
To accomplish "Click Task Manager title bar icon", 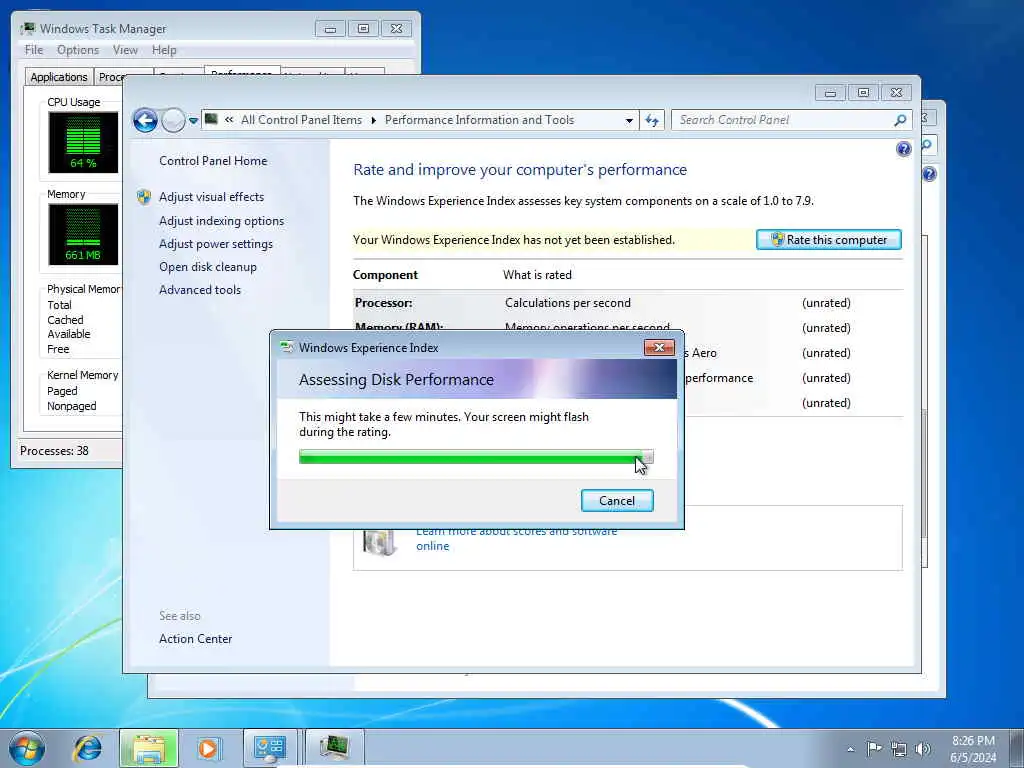I will point(27,29).
